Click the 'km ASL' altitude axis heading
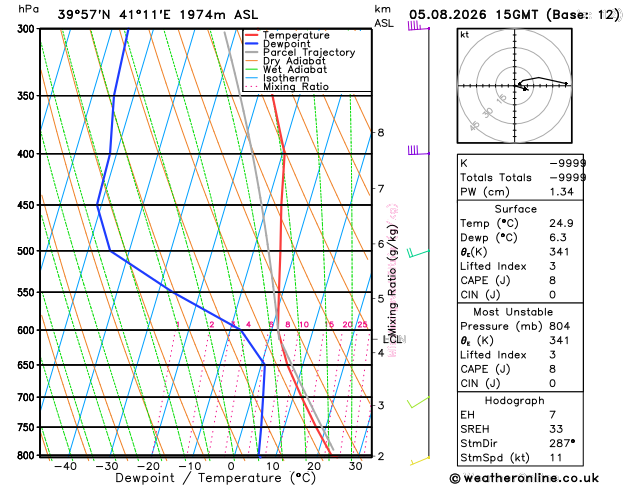The image size is (629, 486). click(x=384, y=16)
